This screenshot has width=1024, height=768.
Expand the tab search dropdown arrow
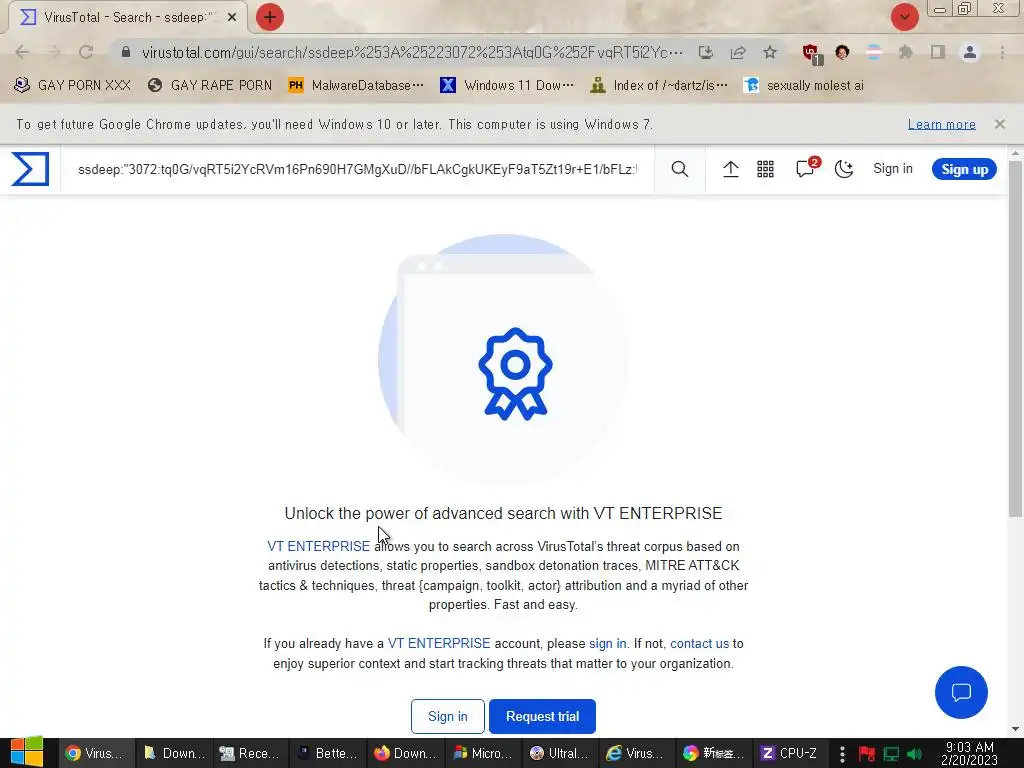tap(904, 17)
